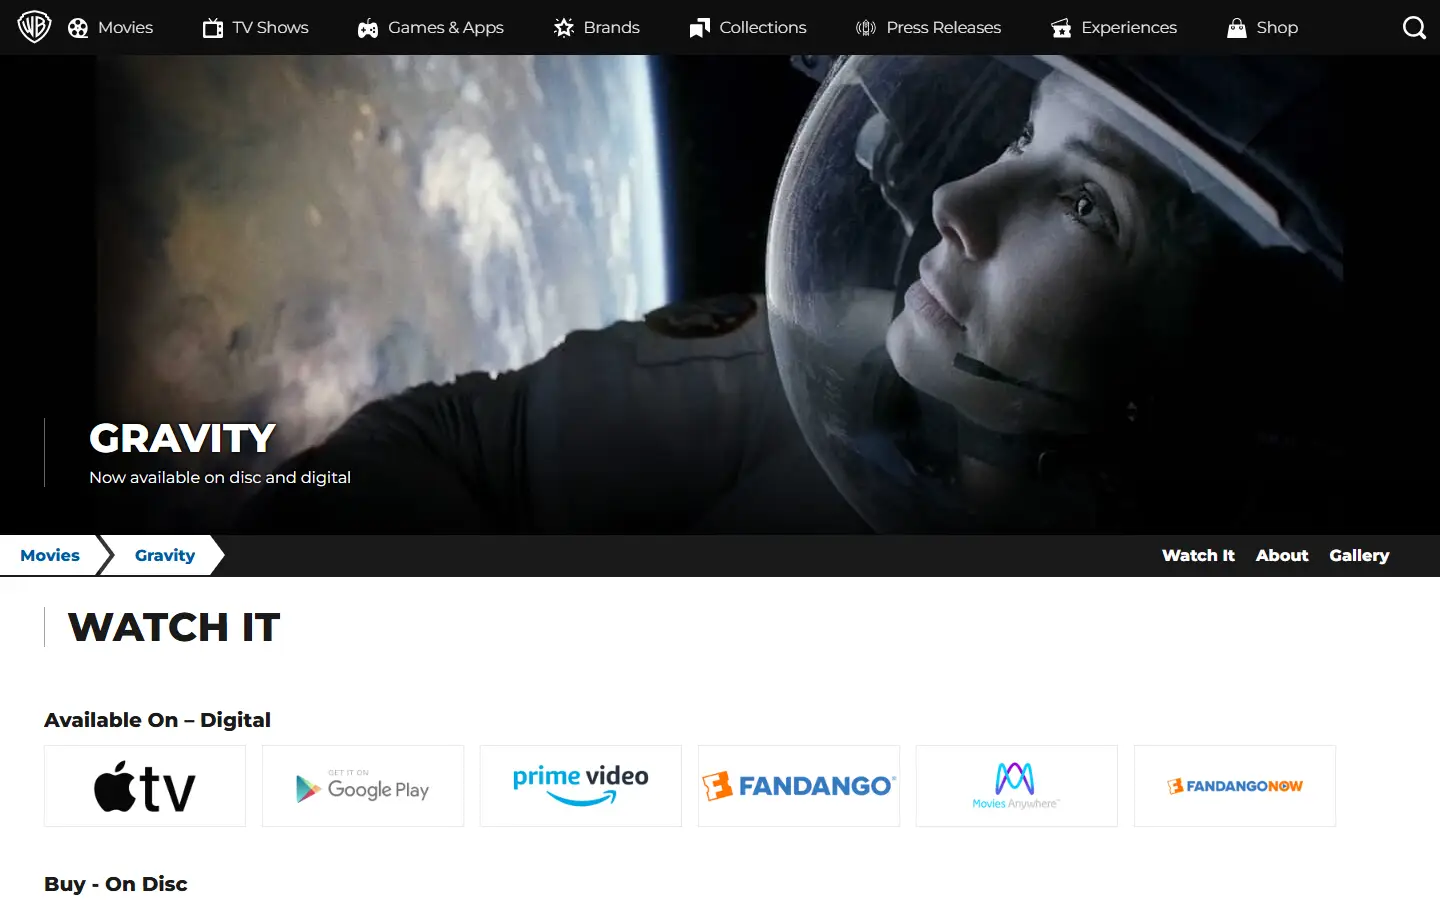Open the Brands menu item

click(611, 28)
